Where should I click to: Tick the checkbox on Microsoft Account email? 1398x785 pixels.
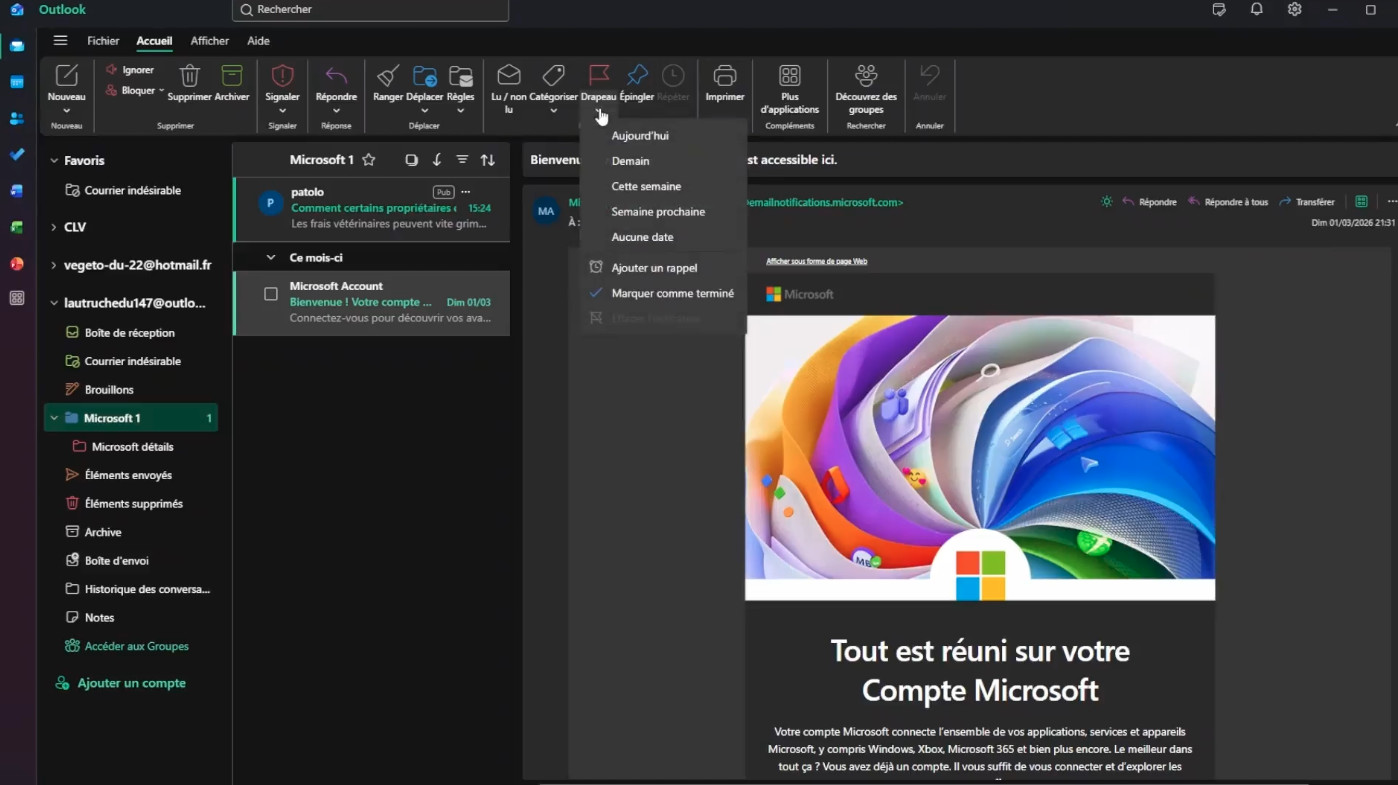[x=271, y=294]
